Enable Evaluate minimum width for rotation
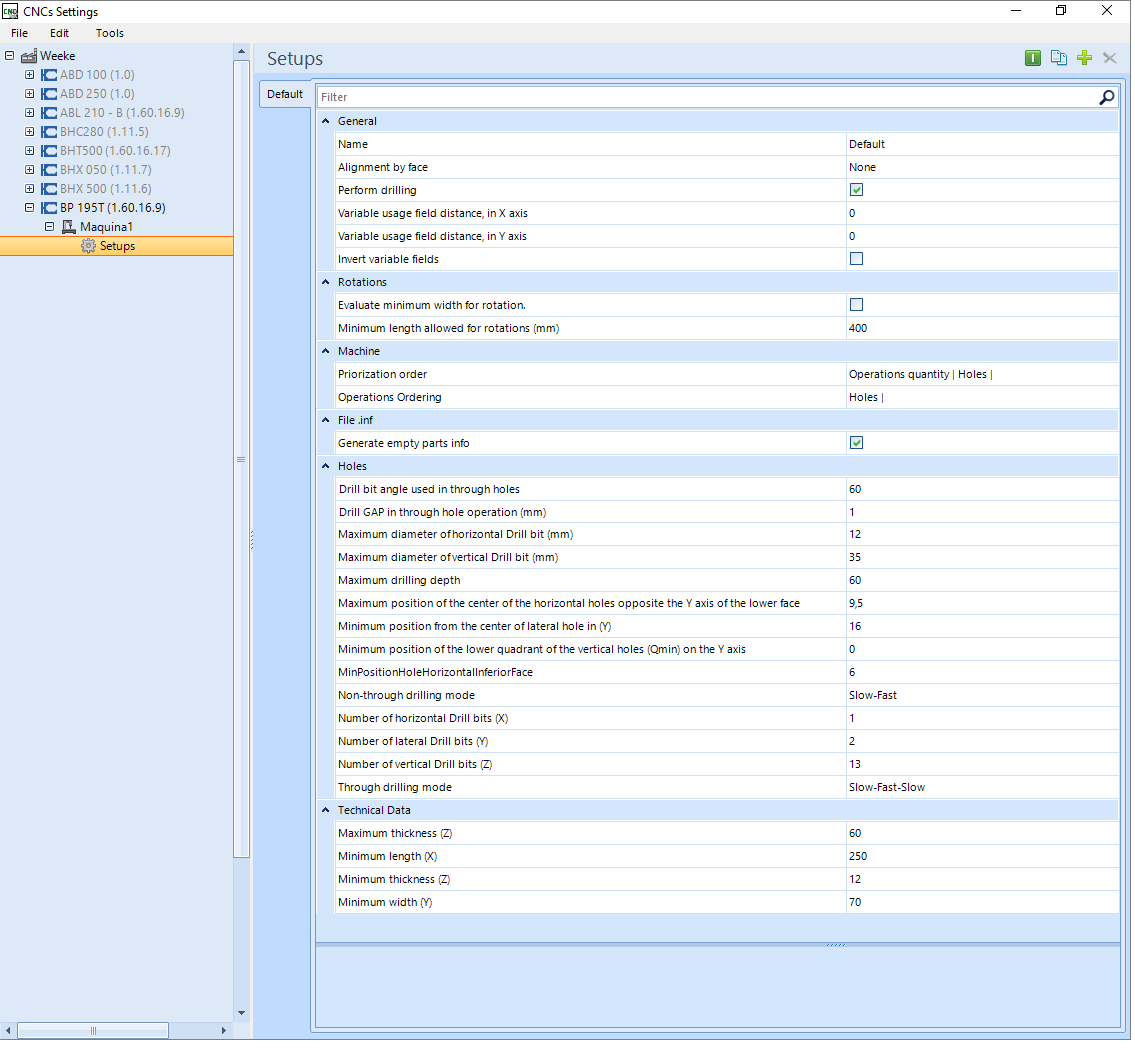The width and height of the screenshot is (1135, 1050). pos(858,305)
